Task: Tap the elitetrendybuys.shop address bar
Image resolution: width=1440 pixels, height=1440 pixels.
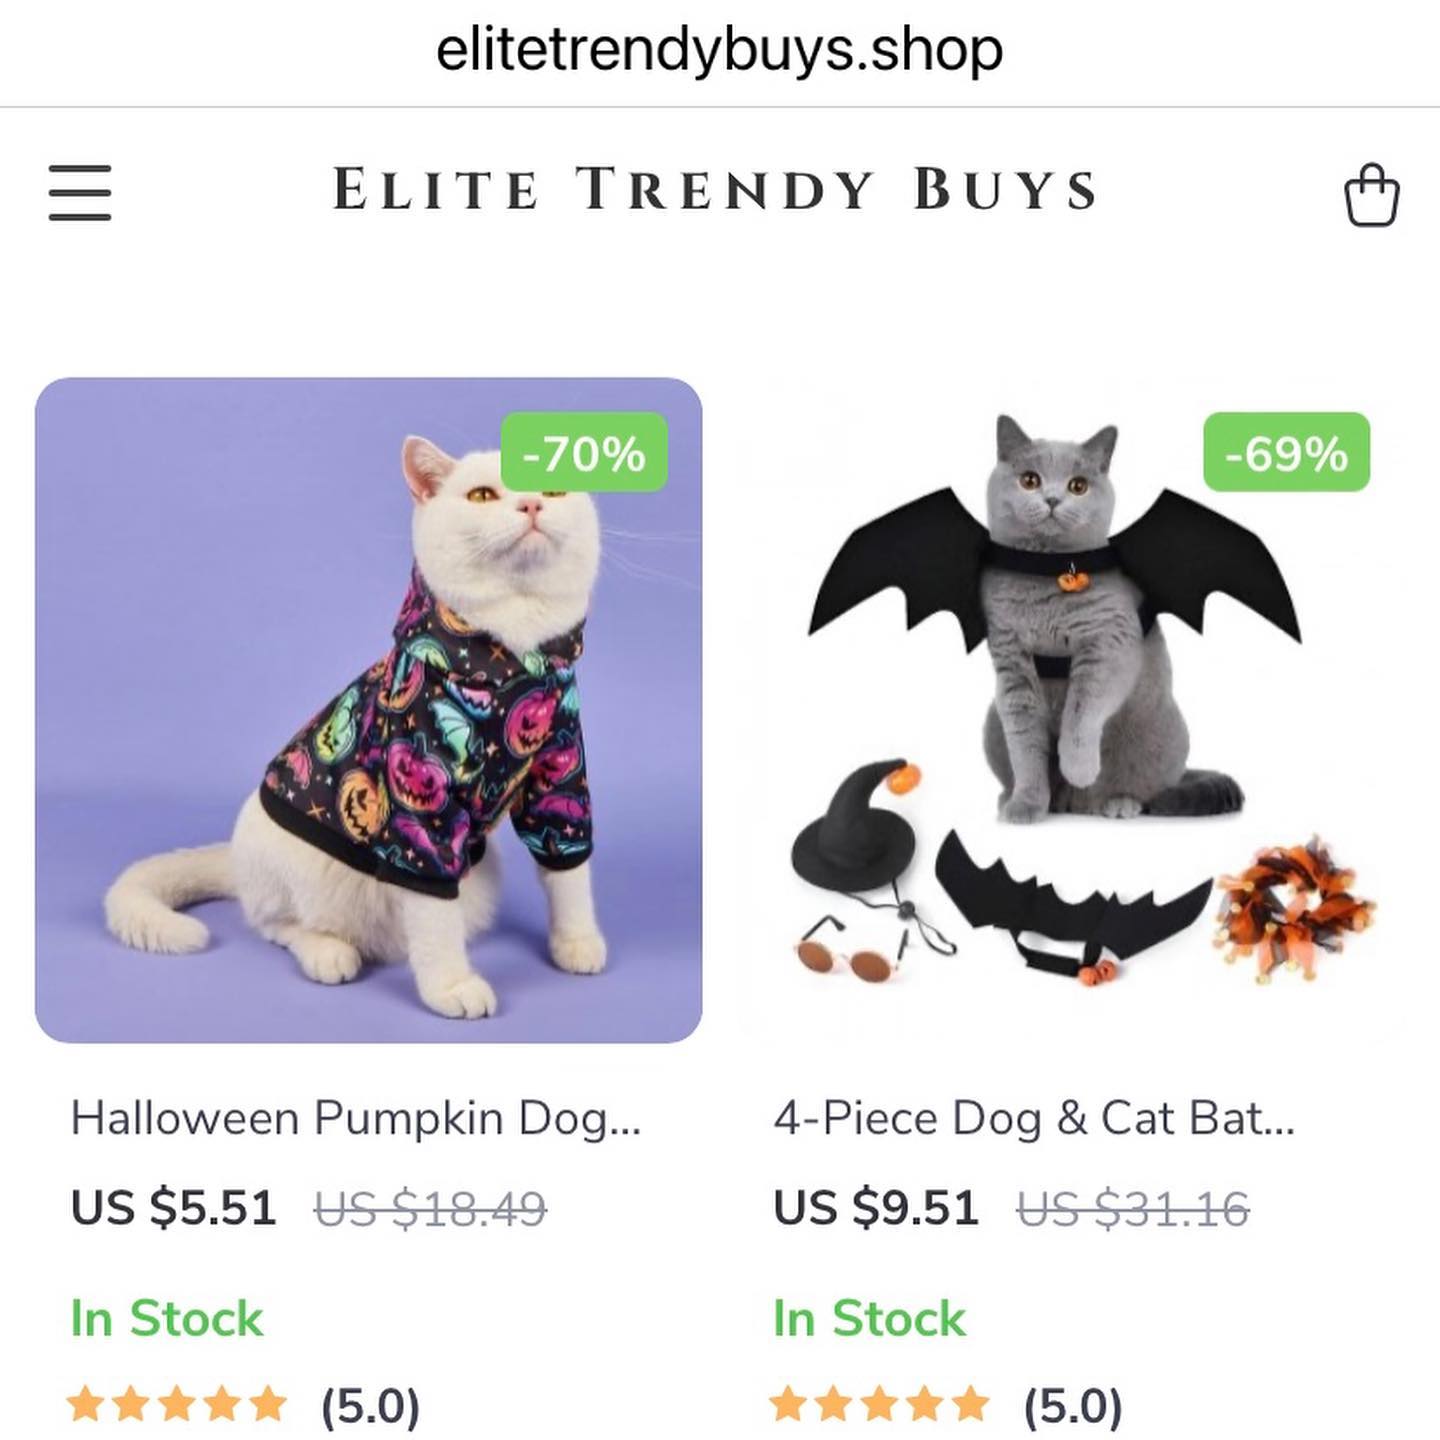Action: pos(719,50)
